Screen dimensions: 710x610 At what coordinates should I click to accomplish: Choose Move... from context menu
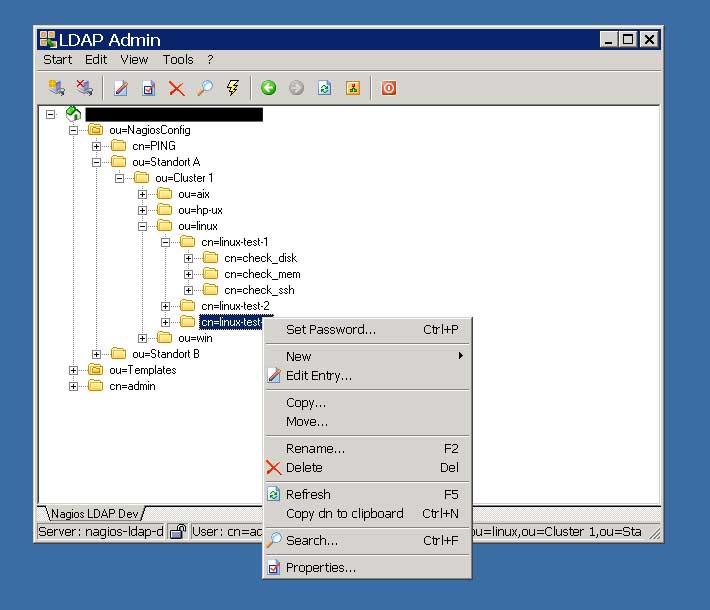tap(367, 422)
